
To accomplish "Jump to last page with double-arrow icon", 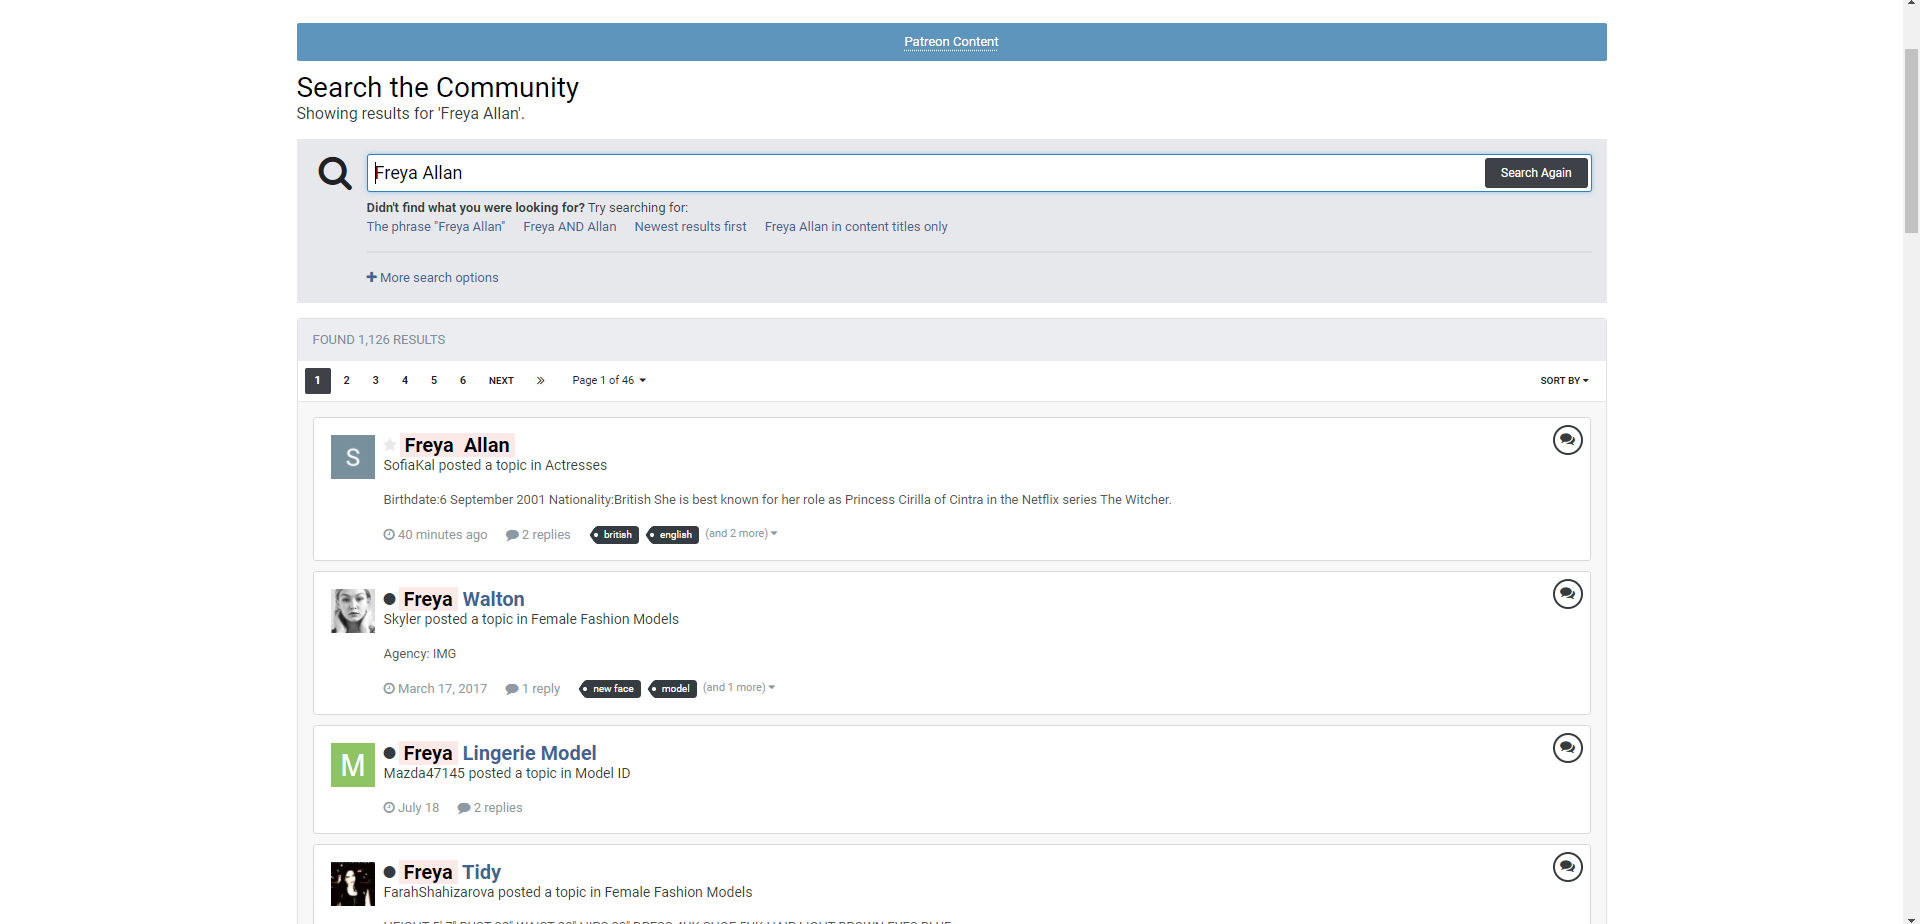I will (540, 381).
